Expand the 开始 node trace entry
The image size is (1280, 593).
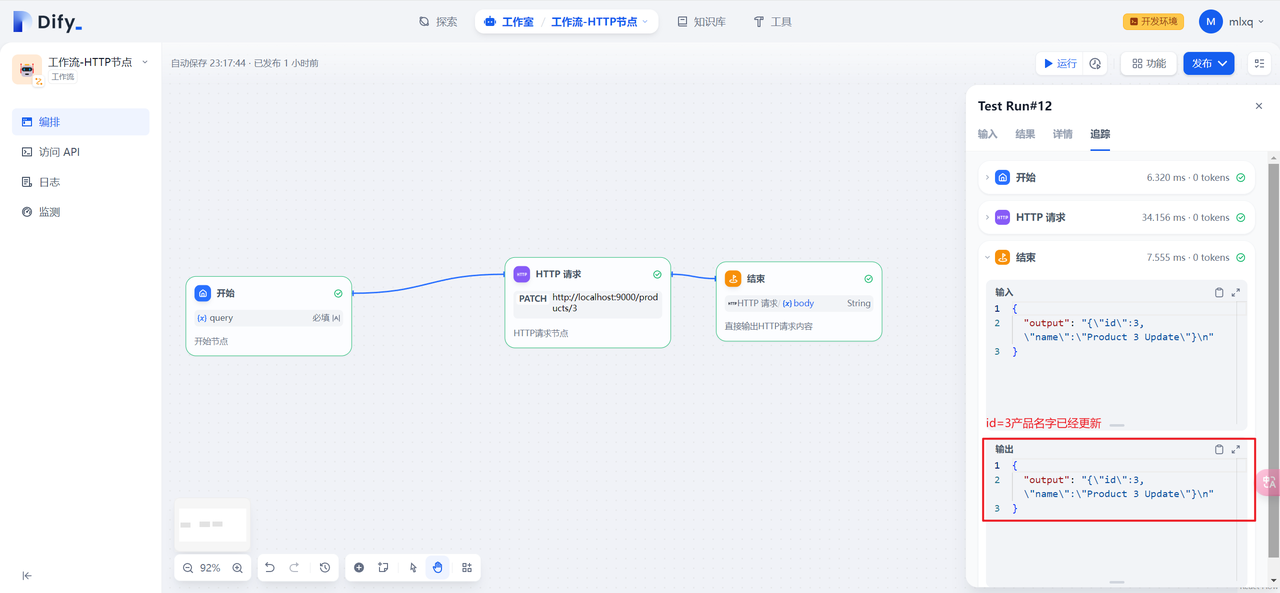[987, 177]
